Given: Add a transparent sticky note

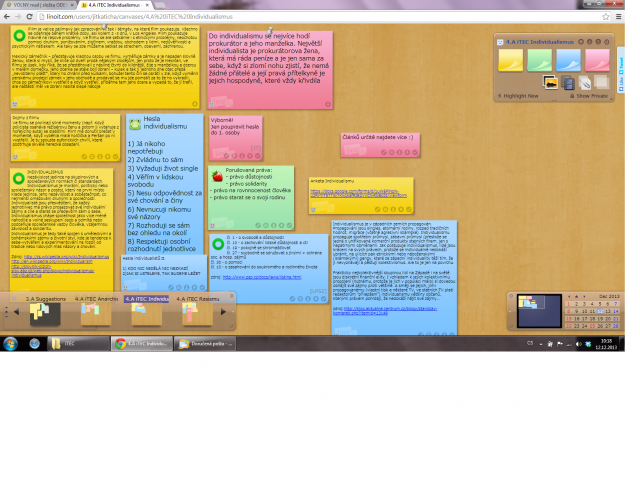Looking at the screenshot, I should (x=601, y=82).
